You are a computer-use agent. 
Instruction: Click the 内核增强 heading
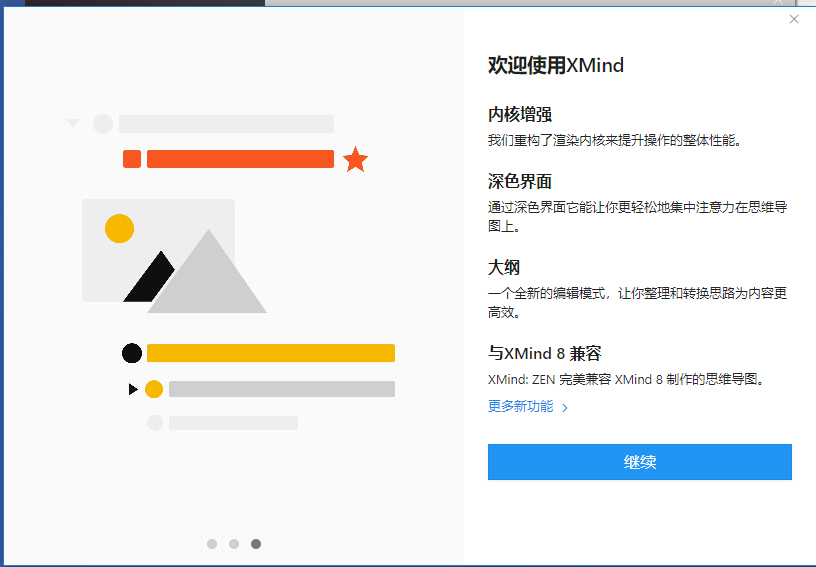[519, 114]
